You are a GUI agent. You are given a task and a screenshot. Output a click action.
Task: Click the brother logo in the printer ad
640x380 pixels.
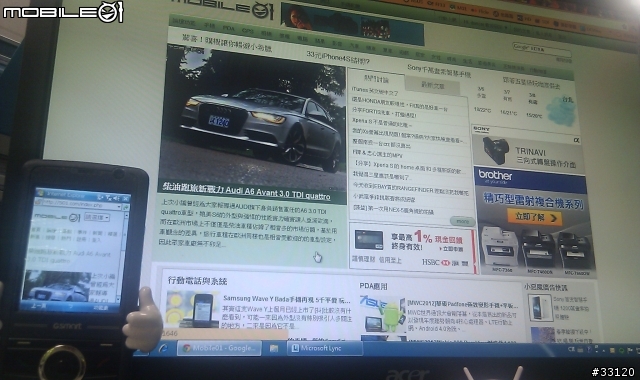495,176
